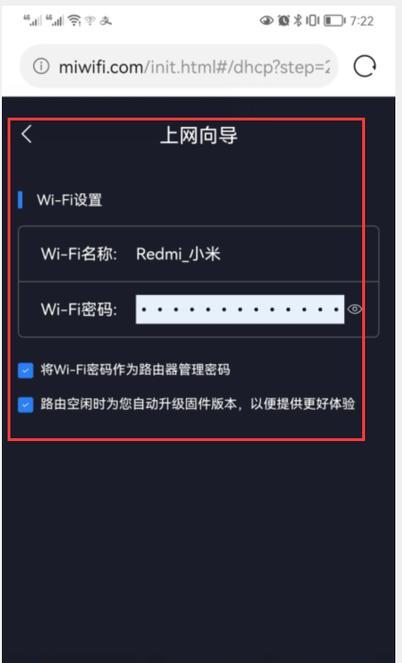The image size is (402, 663).
Task: Uncheck use Wi-Fi password as router admin password
Action: [x=26, y=370]
